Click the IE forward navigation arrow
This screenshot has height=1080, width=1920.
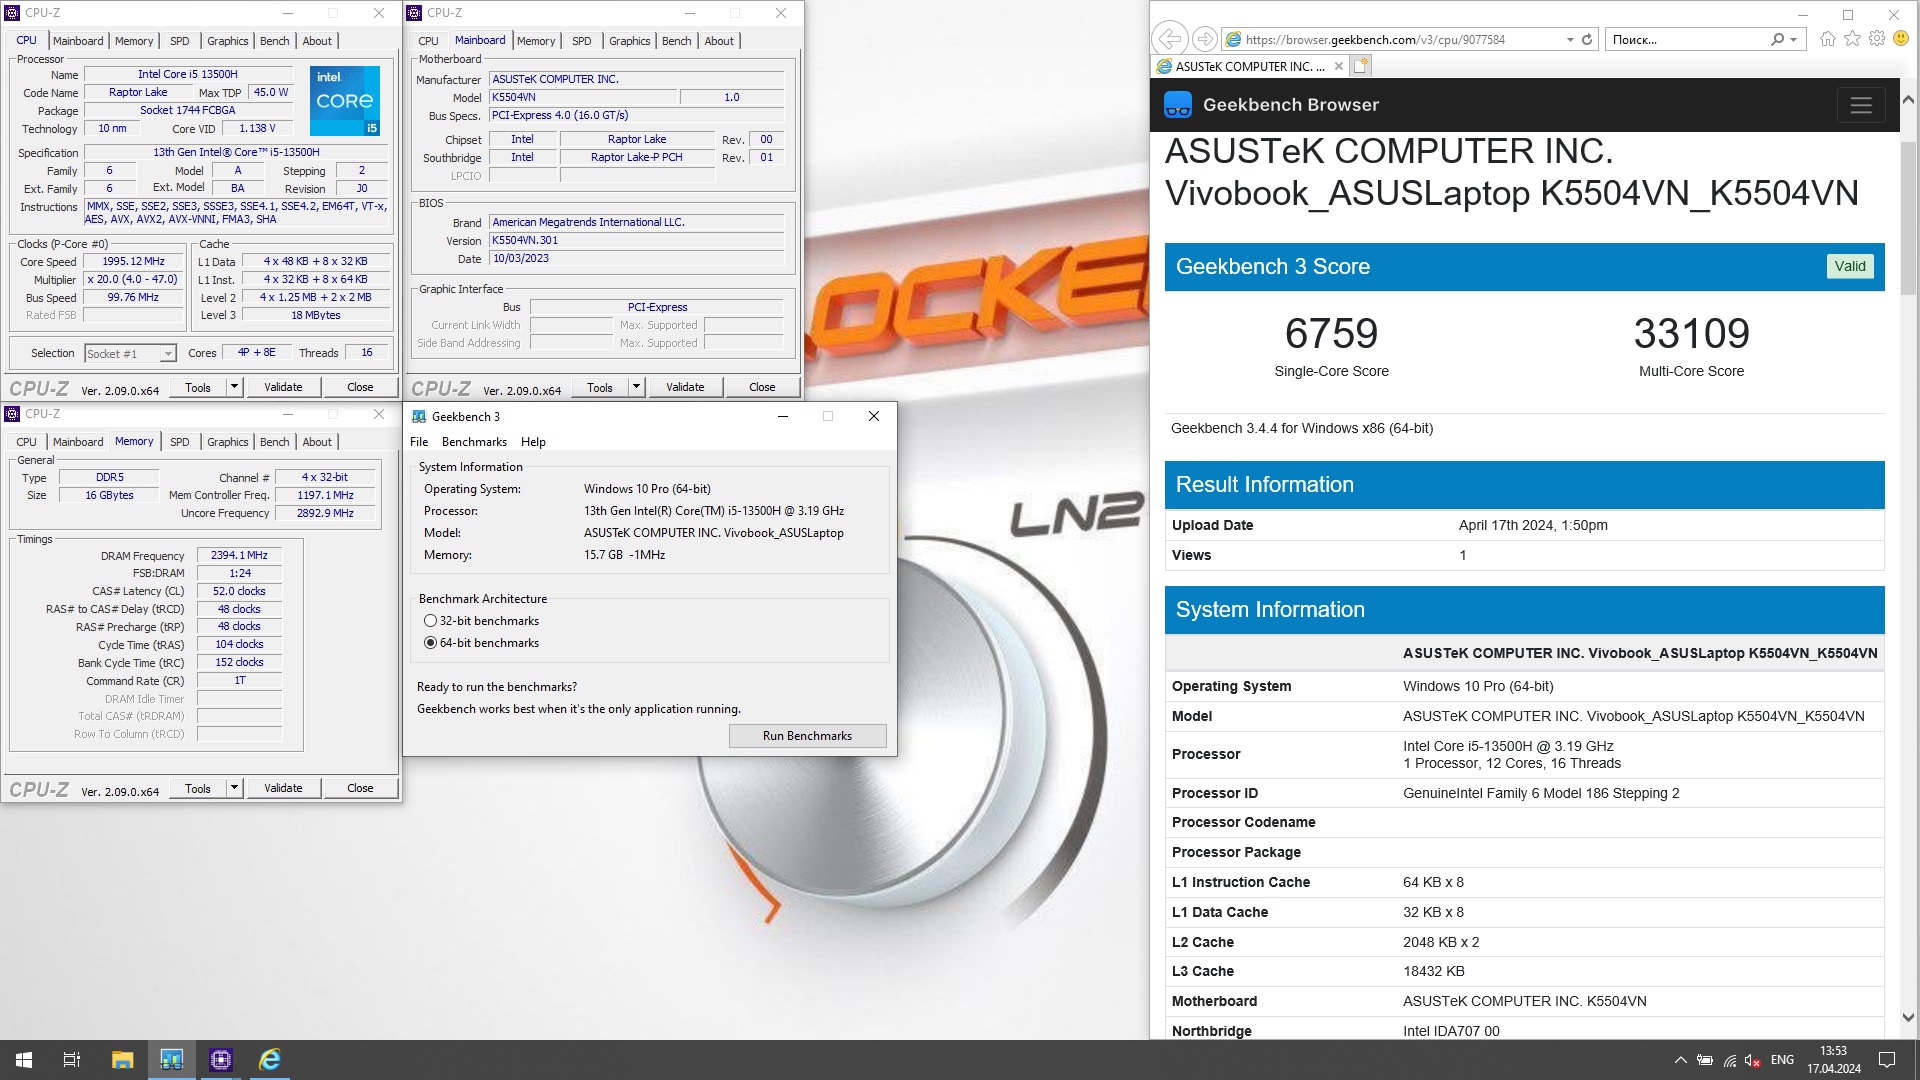1205,39
